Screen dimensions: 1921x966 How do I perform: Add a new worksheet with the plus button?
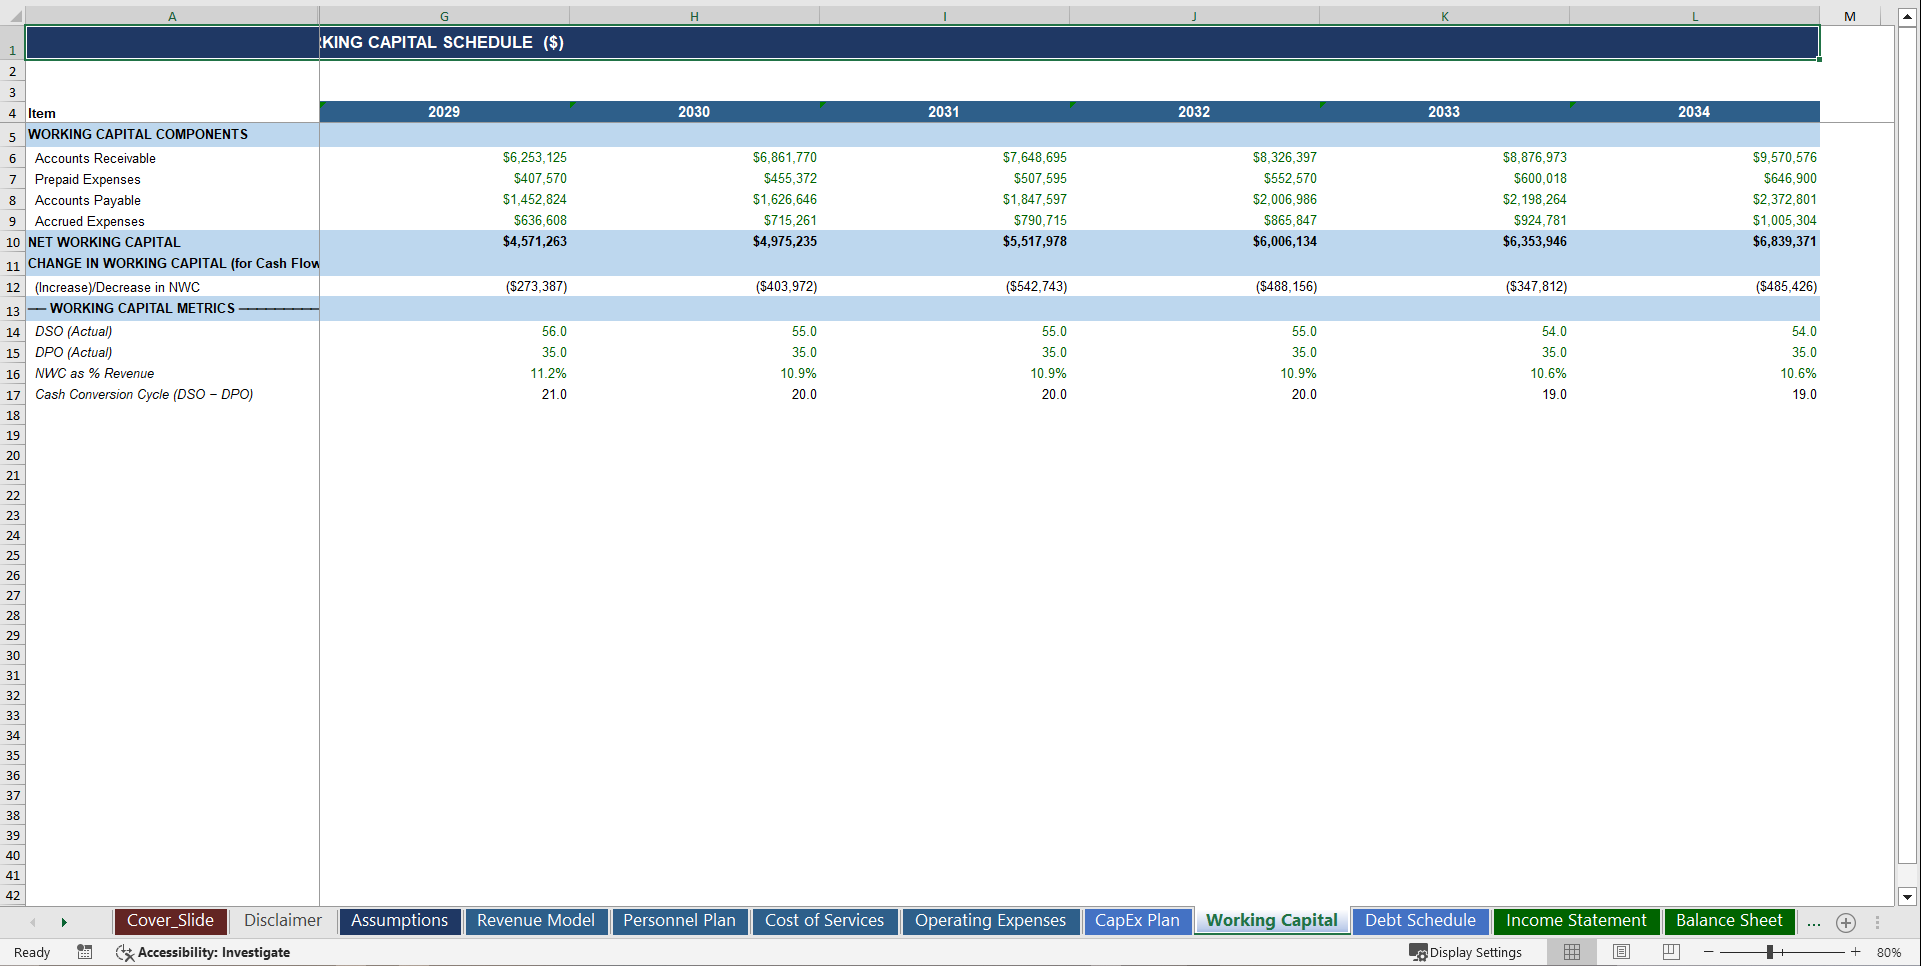[1846, 922]
